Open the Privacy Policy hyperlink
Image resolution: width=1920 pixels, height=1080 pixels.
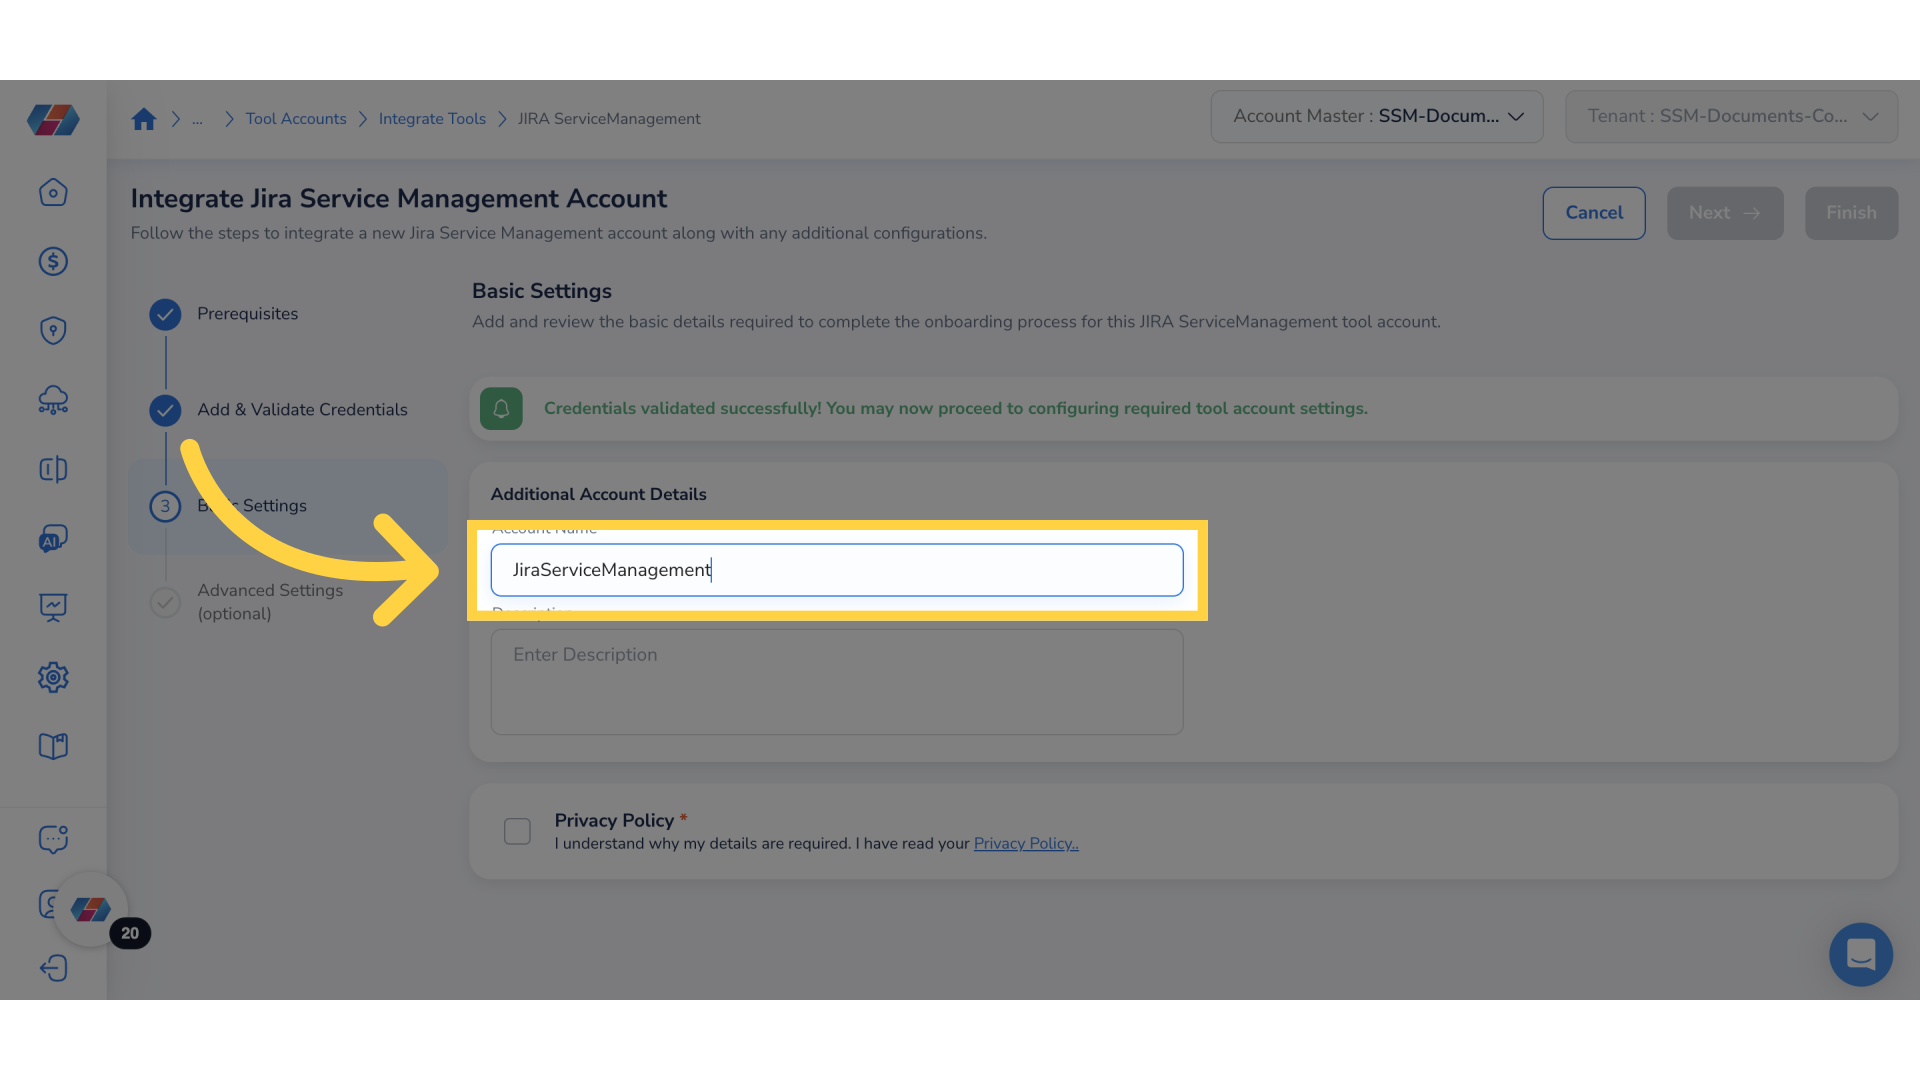[1026, 843]
